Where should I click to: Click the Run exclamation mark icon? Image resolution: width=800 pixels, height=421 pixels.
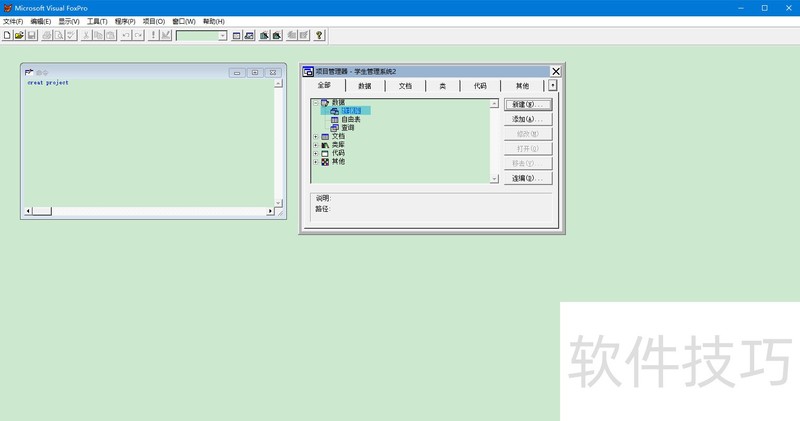pyautogui.click(x=153, y=35)
